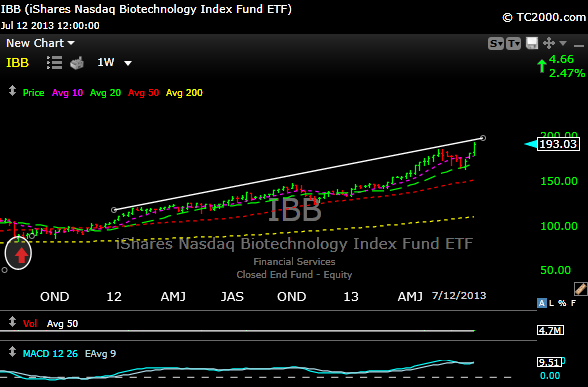Click the 0.00 MACD zero-line scale label
This screenshot has height=387, width=588.
(550, 376)
